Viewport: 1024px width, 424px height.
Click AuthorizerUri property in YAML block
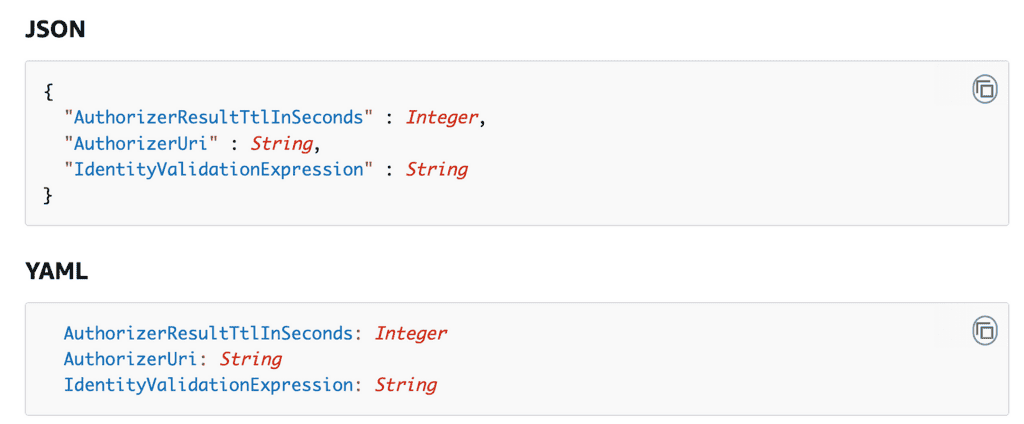[135, 359]
